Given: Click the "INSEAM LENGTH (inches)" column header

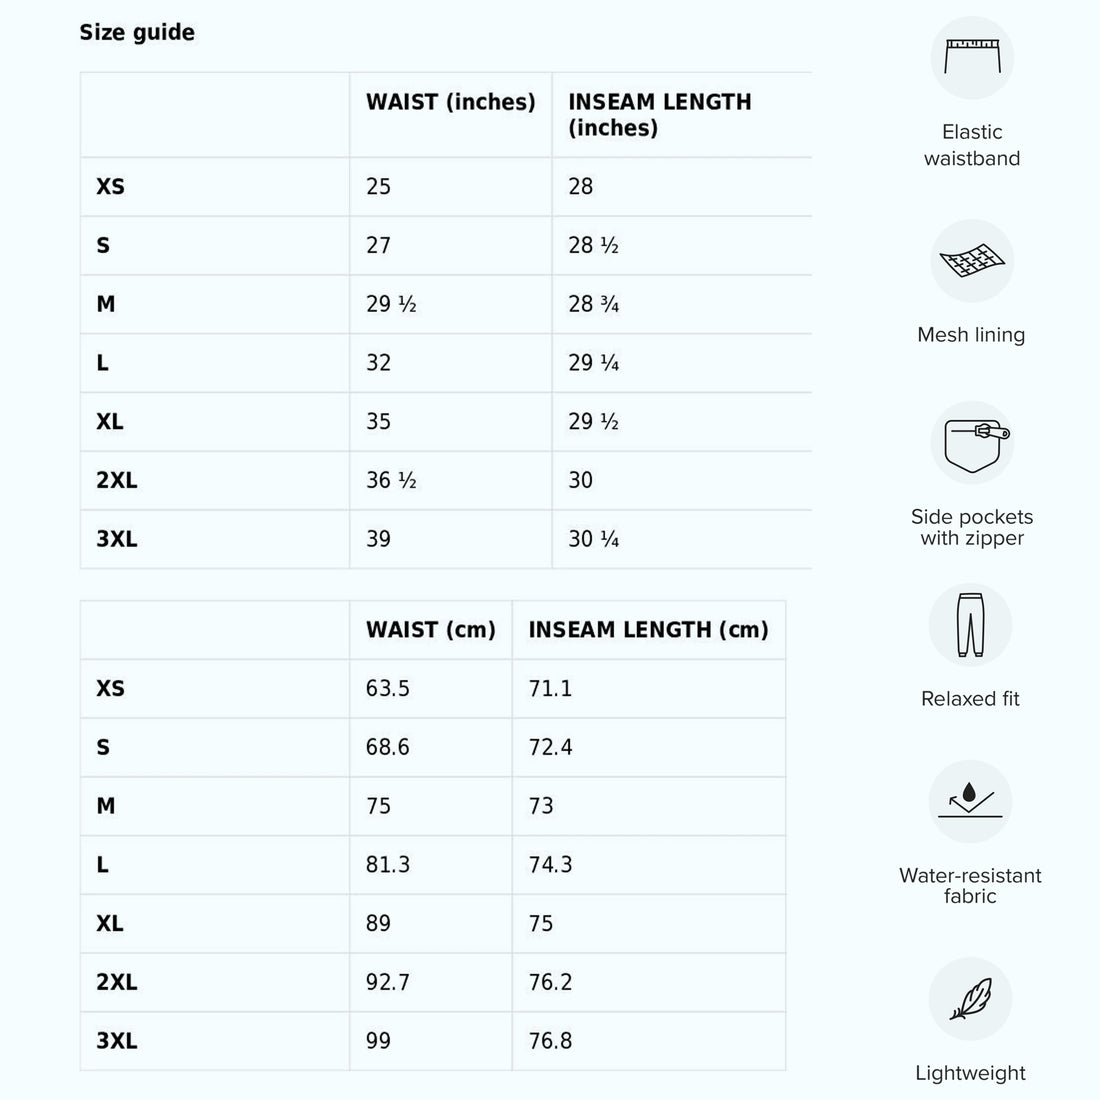Looking at the screenshot, I should [659, 115].
